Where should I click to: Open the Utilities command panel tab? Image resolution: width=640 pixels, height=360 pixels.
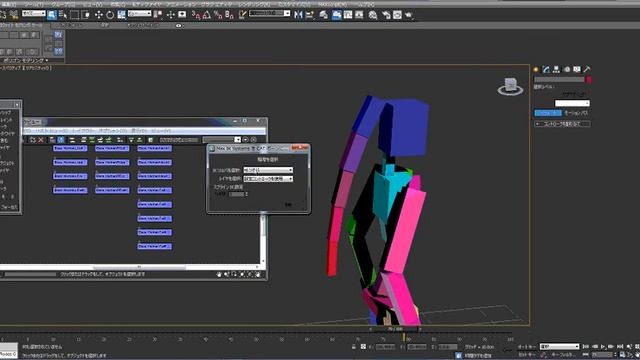pyautogui.click(x=587, y=69)
